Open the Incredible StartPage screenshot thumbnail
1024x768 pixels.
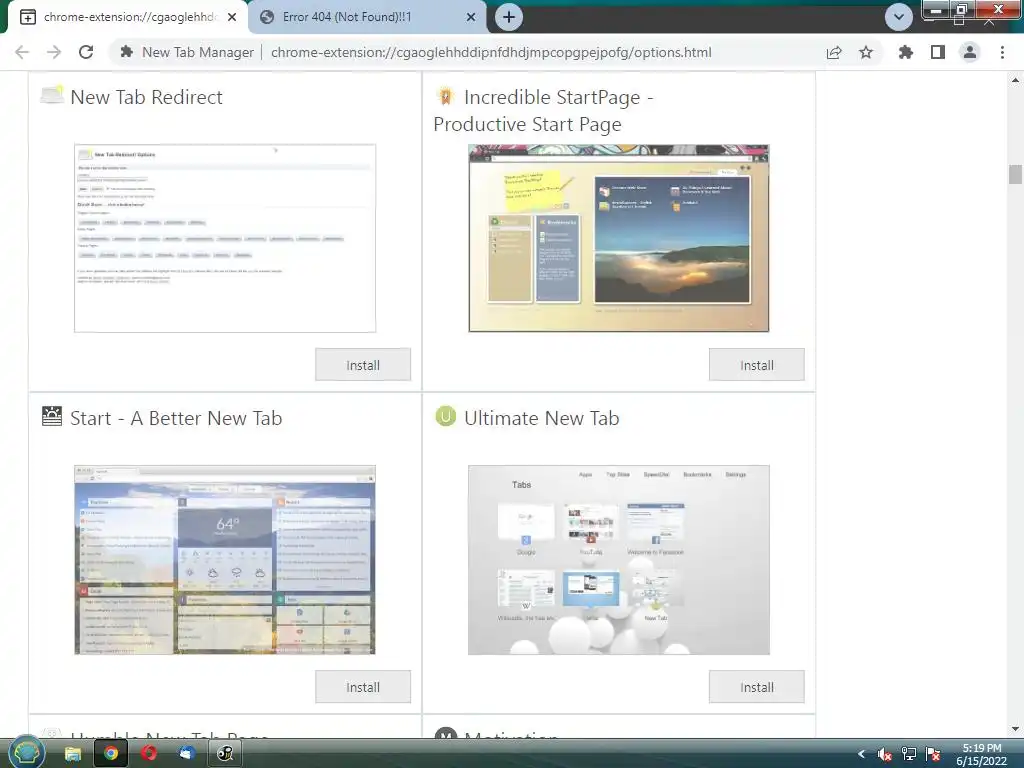[618, 238]
